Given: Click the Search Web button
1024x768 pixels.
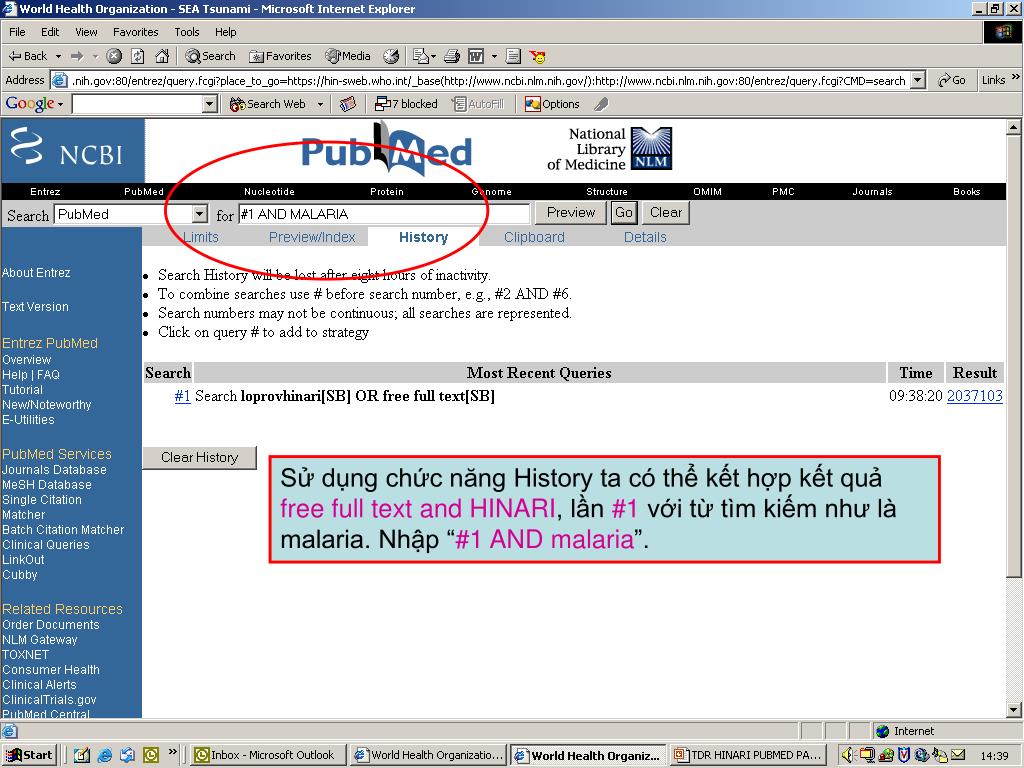Looking at the screenshot, I should [x=268, y=104].
